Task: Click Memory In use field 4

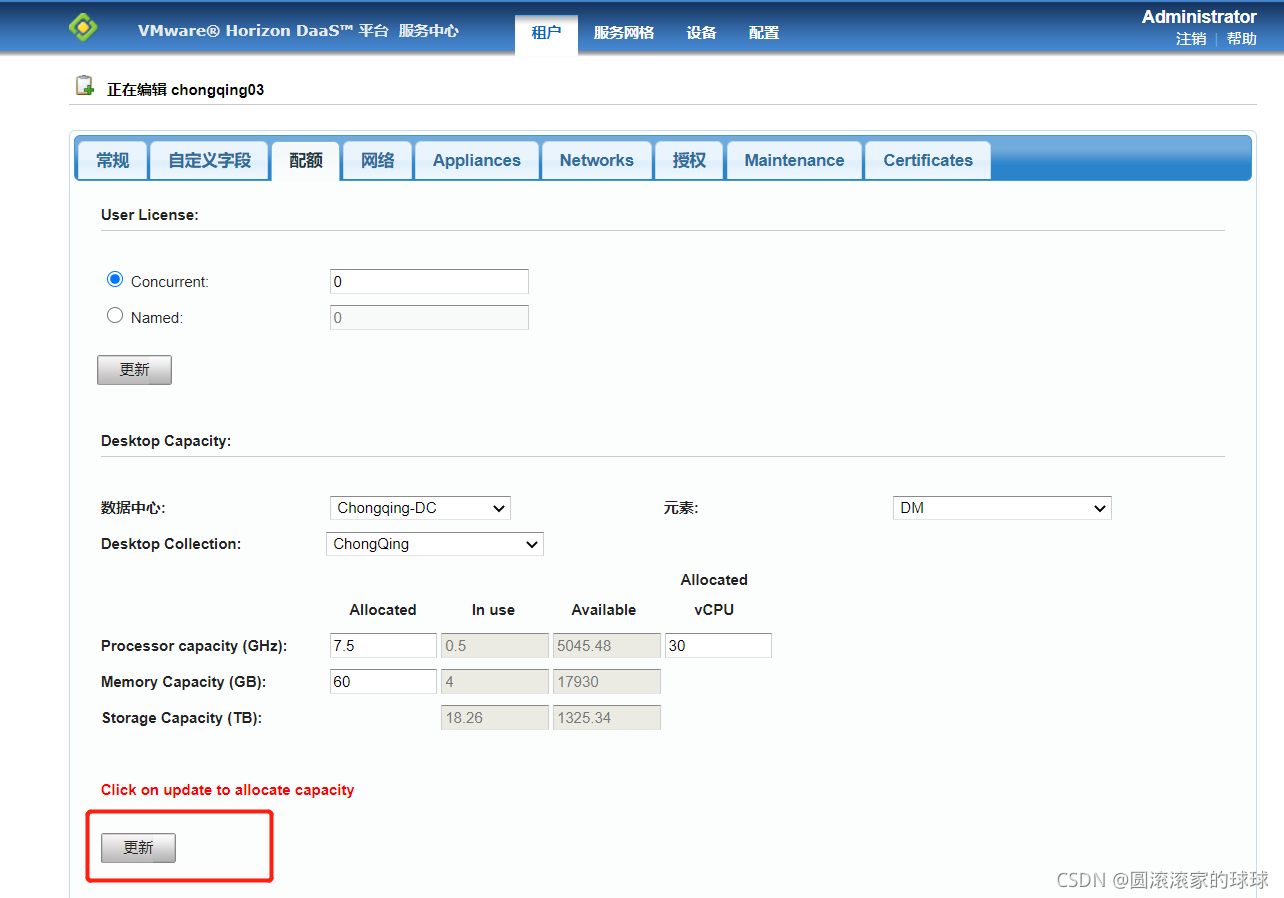Action: [495, 681]
